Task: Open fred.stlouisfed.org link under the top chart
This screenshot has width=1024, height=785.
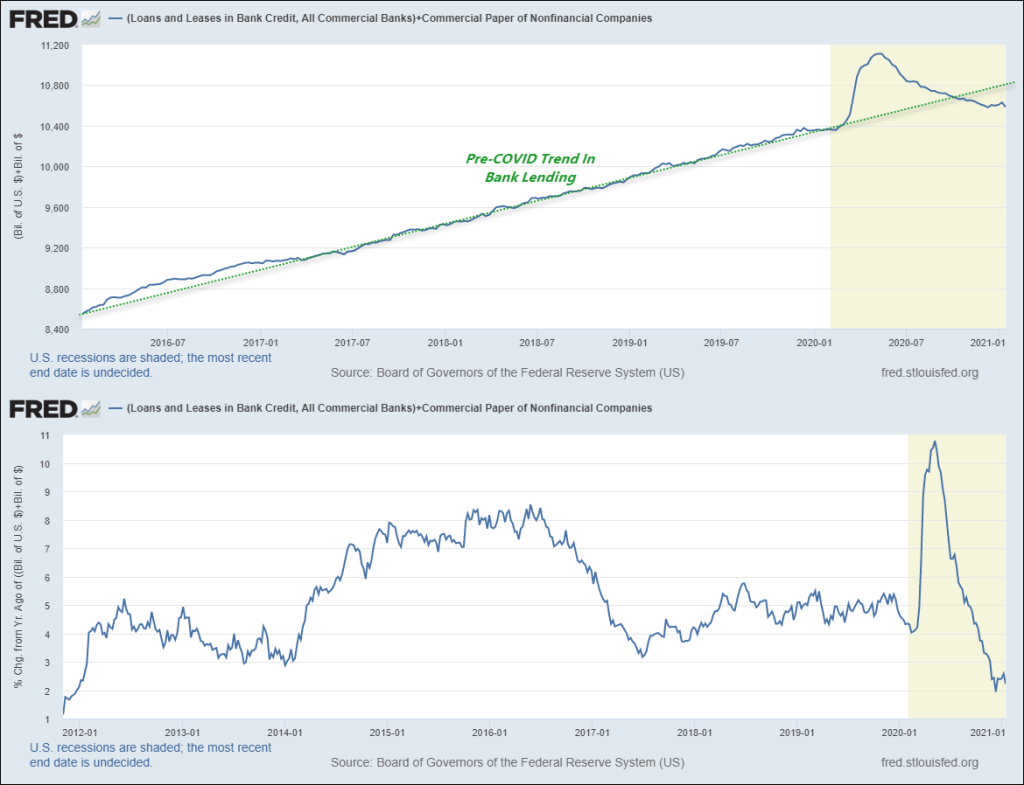Action: (925, 372)
